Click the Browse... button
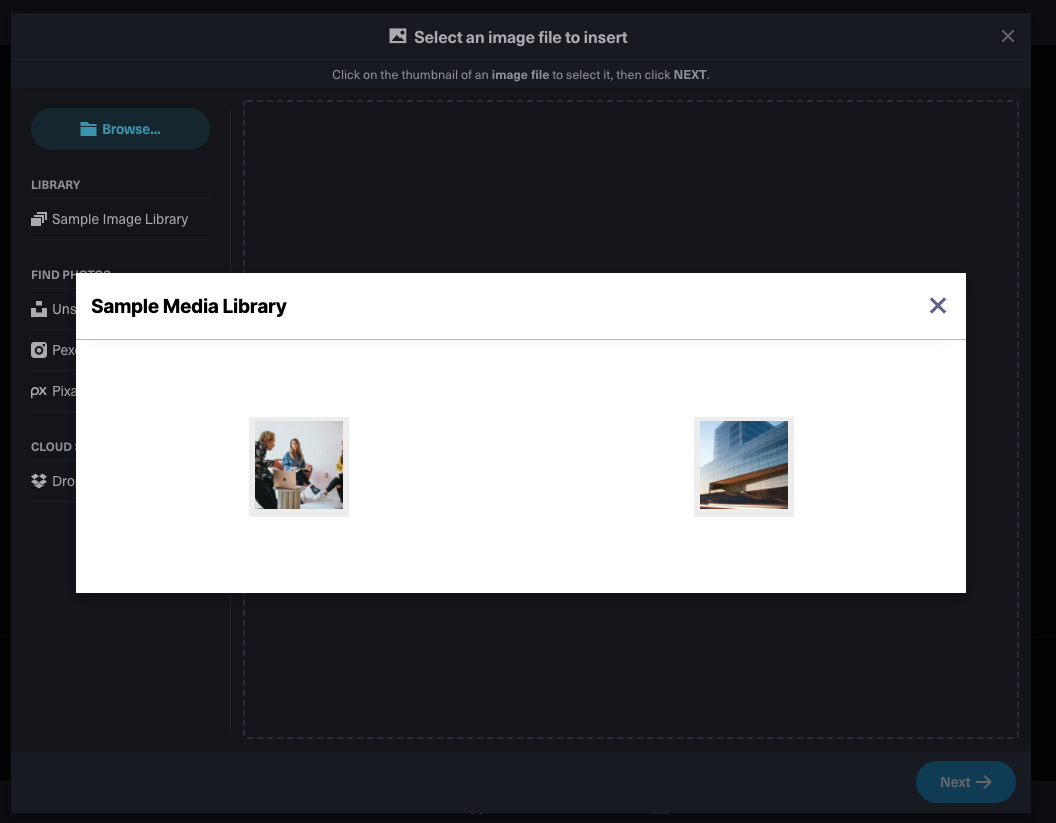Viewport: 1056px width, 823px height. tap(120, 128)
